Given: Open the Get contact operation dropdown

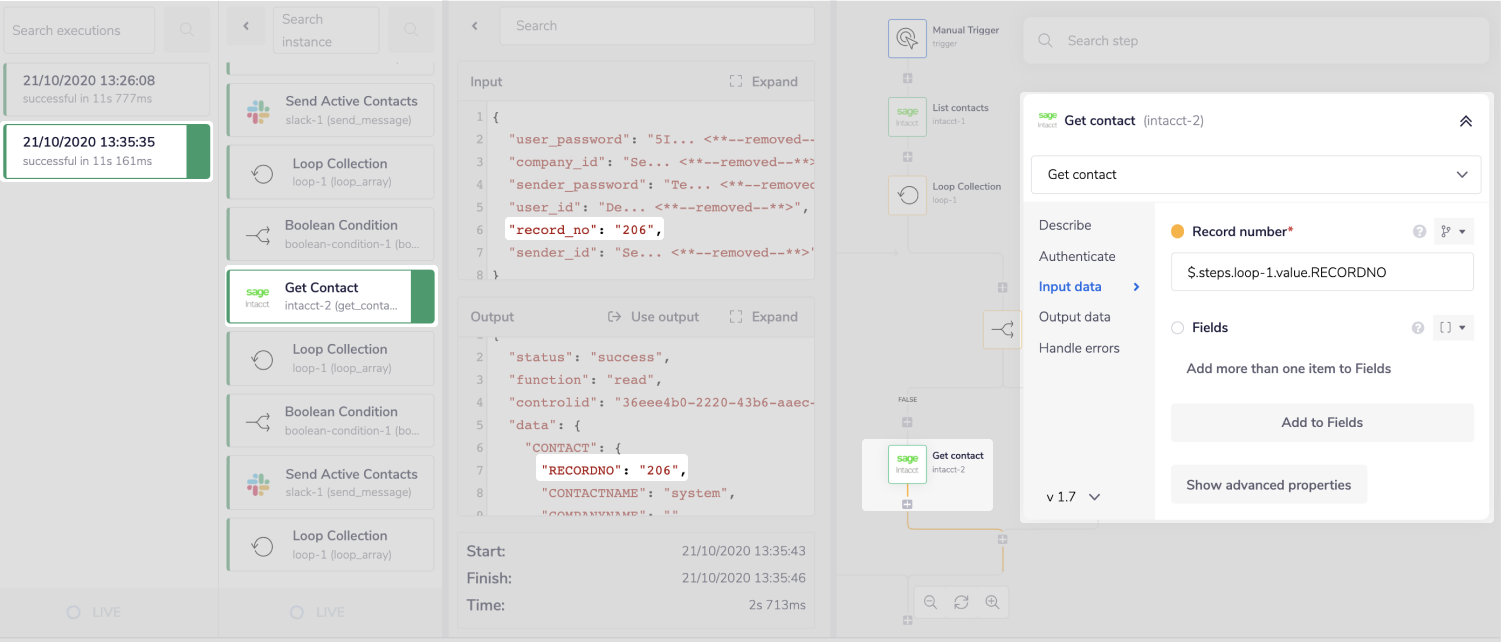Looking at the screenshot, I should [x=1256, y=174].
